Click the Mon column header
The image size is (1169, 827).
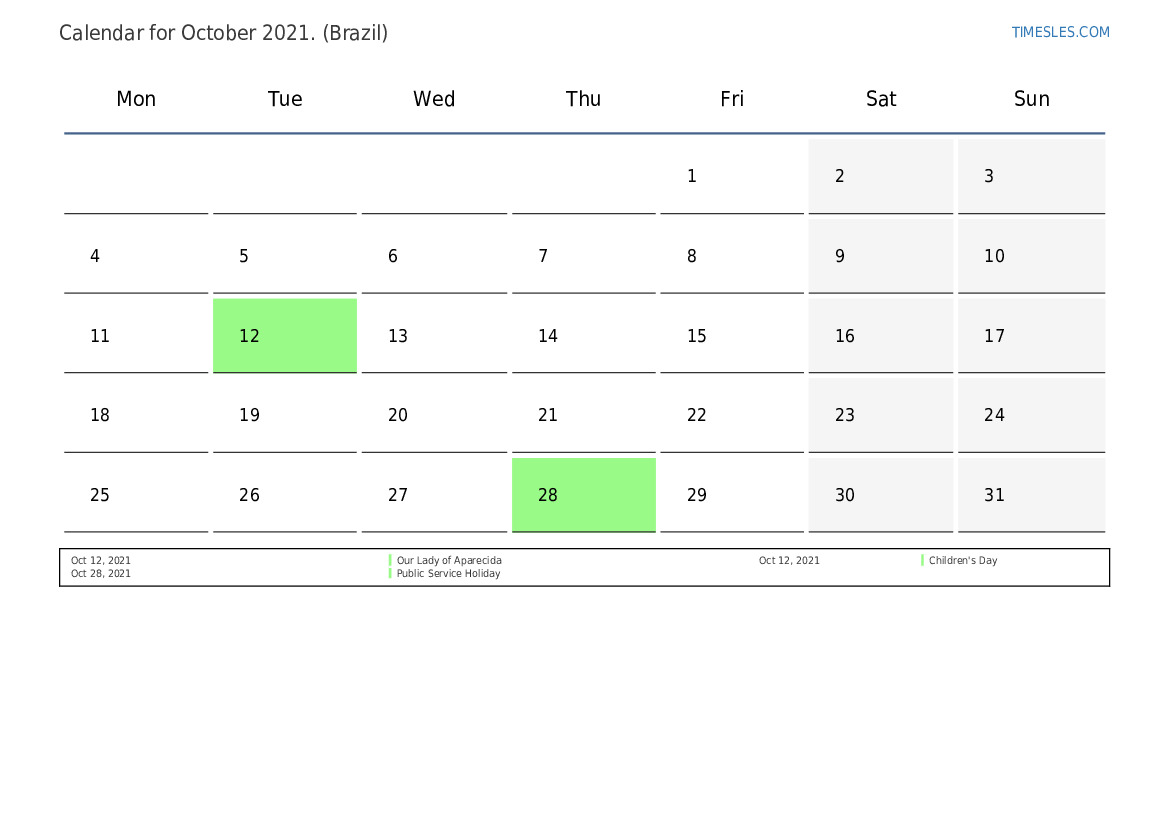point(136,99)
